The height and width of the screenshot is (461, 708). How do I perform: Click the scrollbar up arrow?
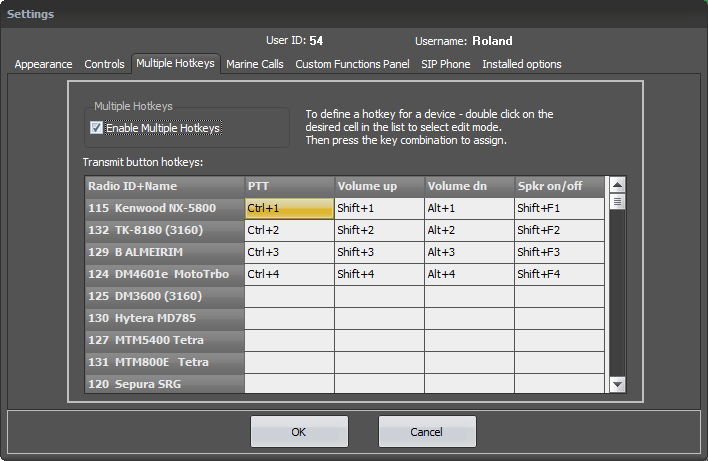click(617, 184)
